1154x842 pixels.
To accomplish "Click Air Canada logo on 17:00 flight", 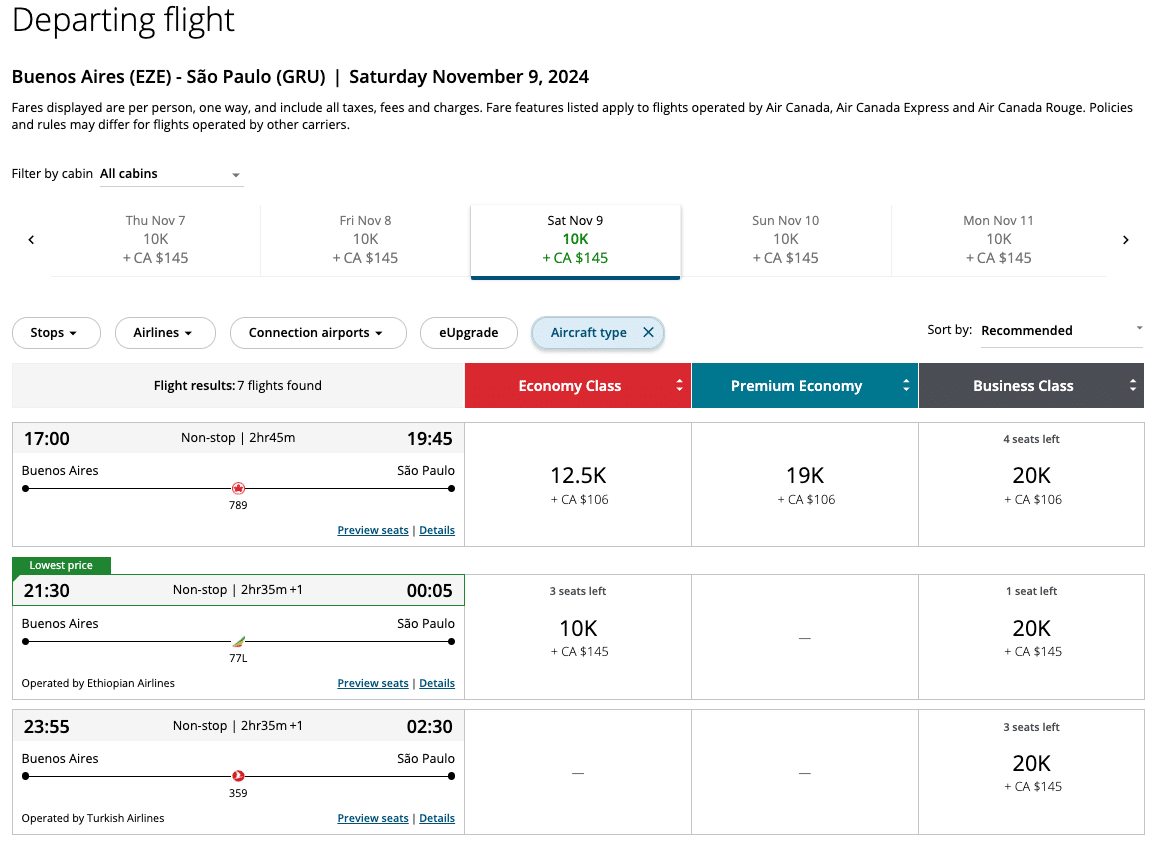I will pos(238,488).
